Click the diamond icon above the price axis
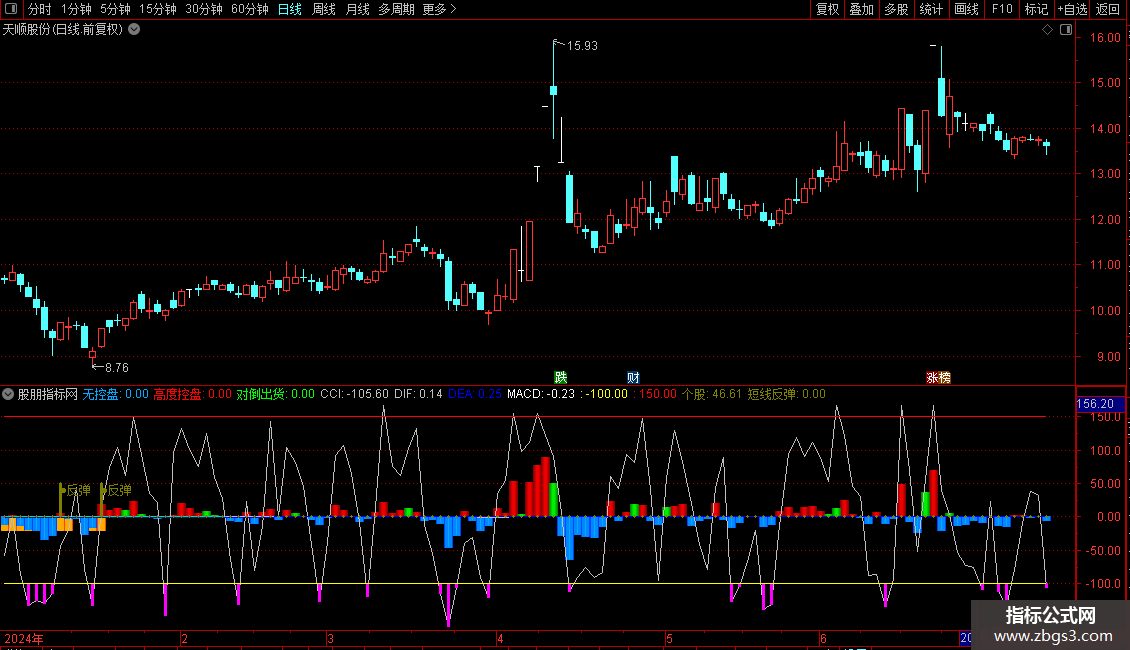This screenshot has height=650, width=1130. [1047, 30]
